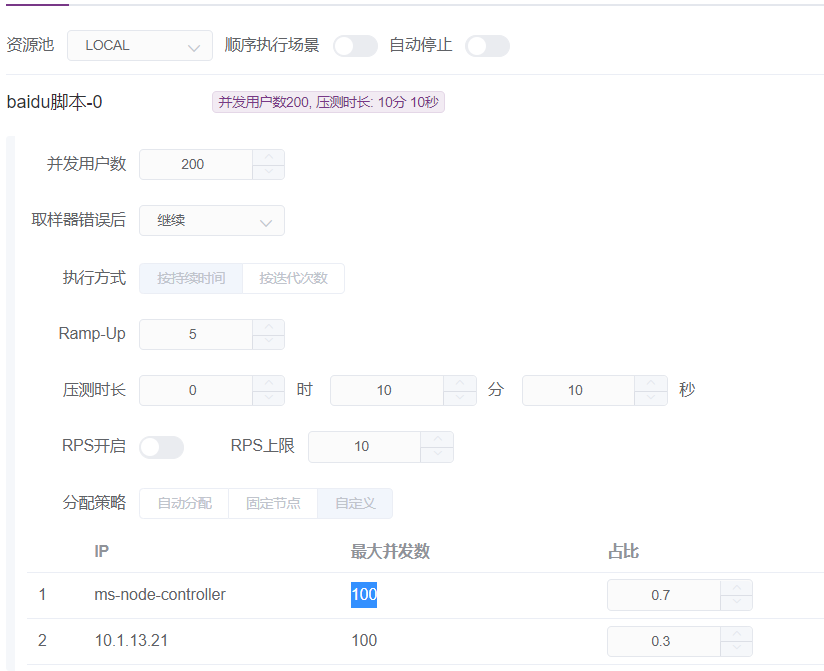The width and height of the screenshot is (824, 671).
Task: Choose 自动分配 allocation strategy
Action: (184, 503)
